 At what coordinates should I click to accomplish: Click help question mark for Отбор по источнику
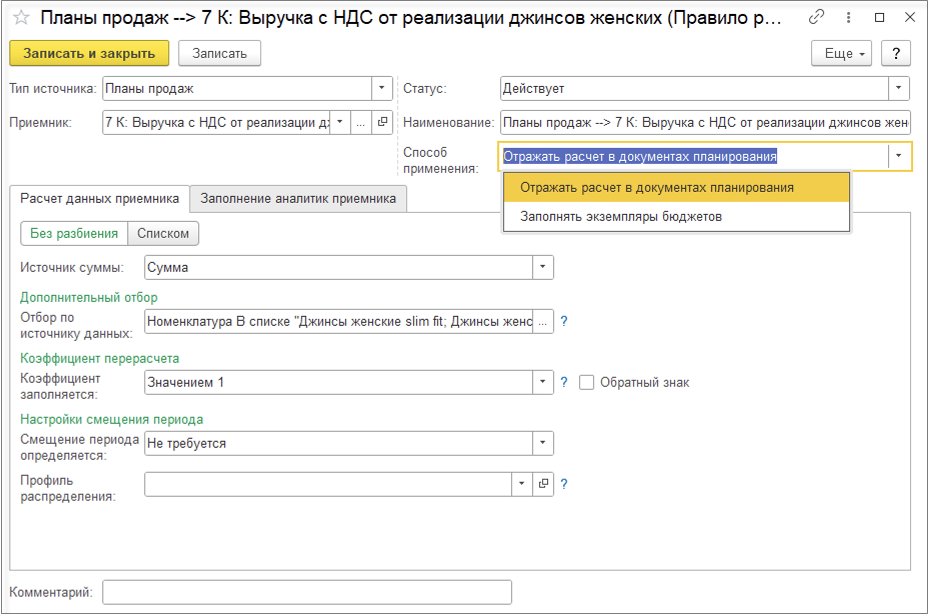click(564, 321)
